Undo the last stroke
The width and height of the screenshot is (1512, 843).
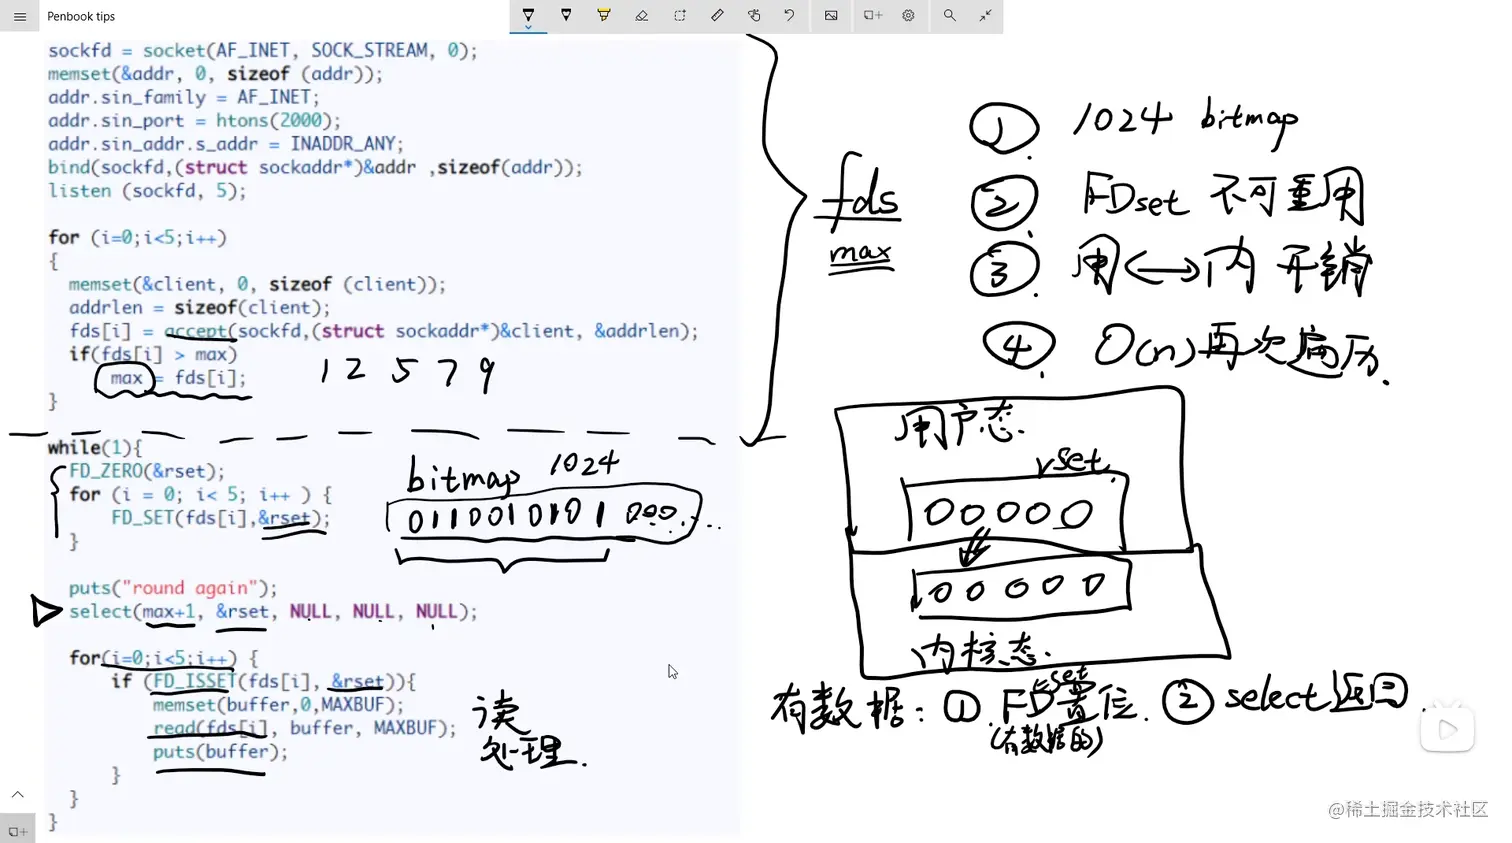coord(791,14)
